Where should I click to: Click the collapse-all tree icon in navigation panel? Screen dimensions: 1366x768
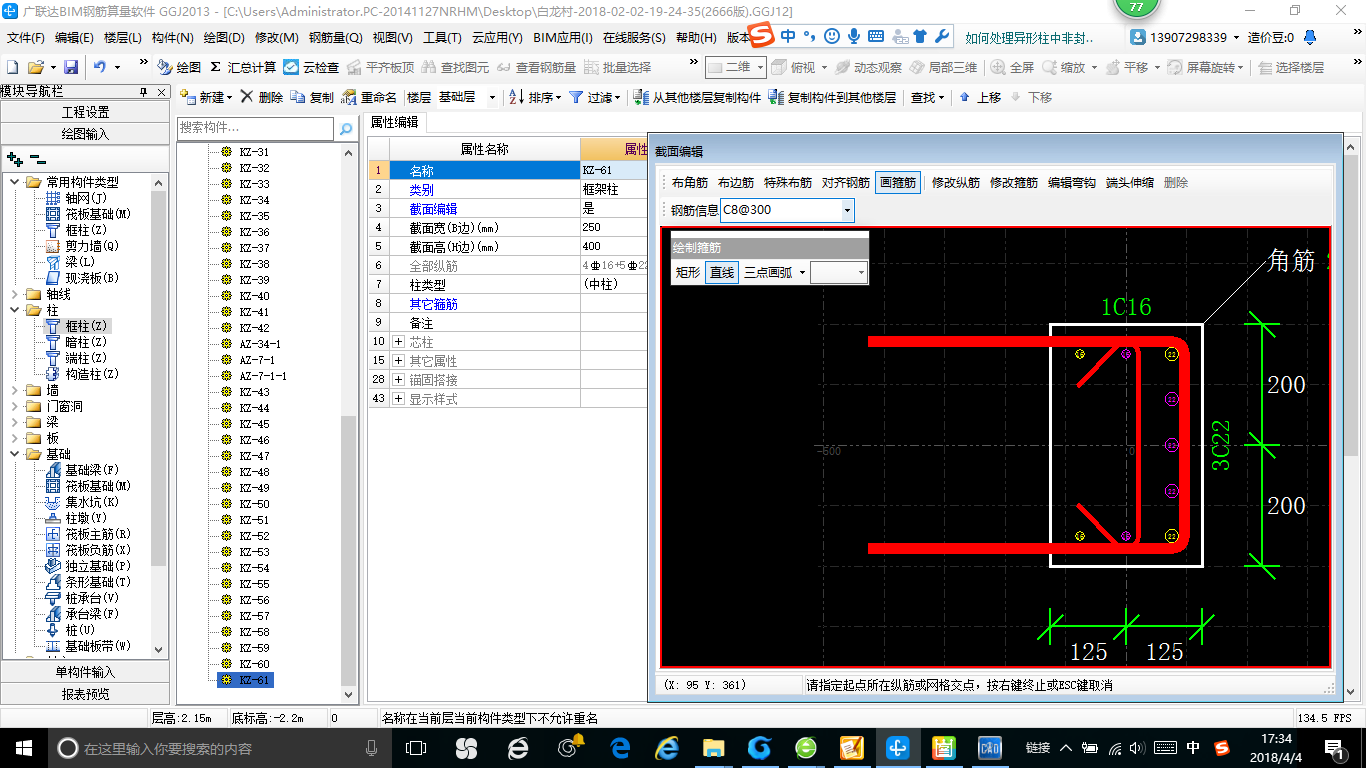(37, 159)
